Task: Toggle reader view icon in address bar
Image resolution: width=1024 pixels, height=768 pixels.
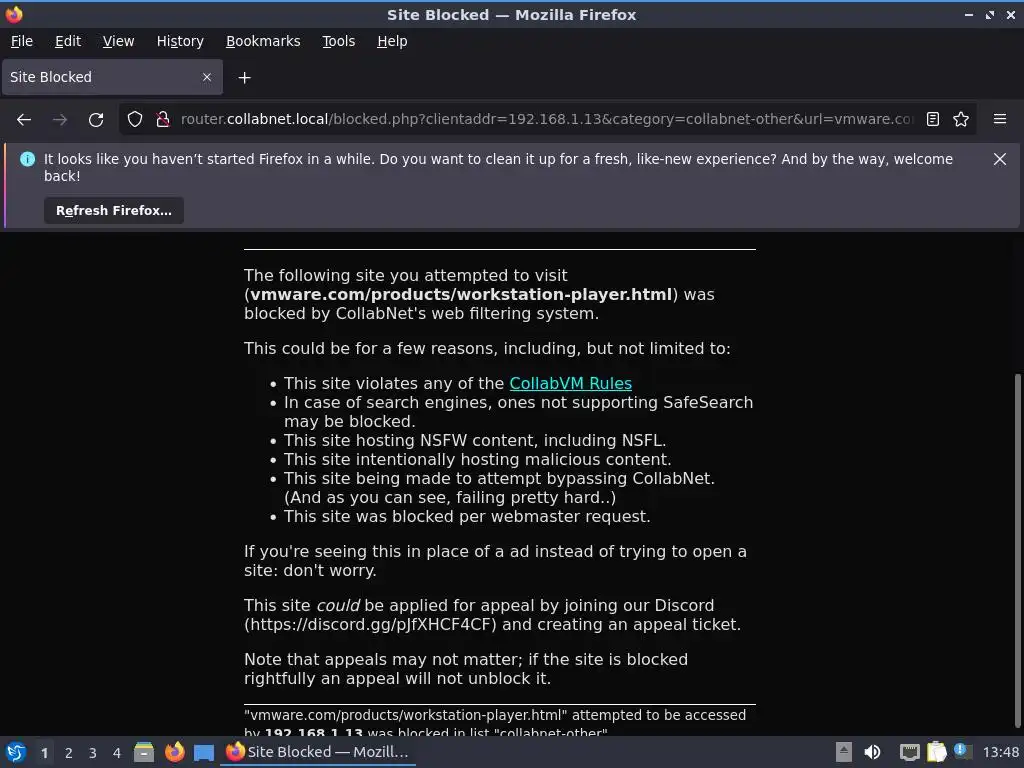Action: (933, 120)
